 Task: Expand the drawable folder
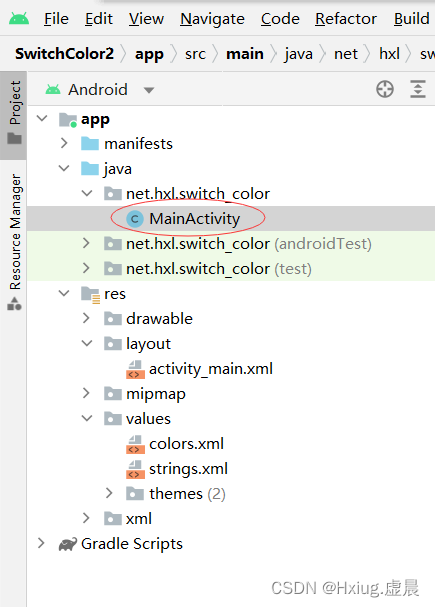point(87,318)
